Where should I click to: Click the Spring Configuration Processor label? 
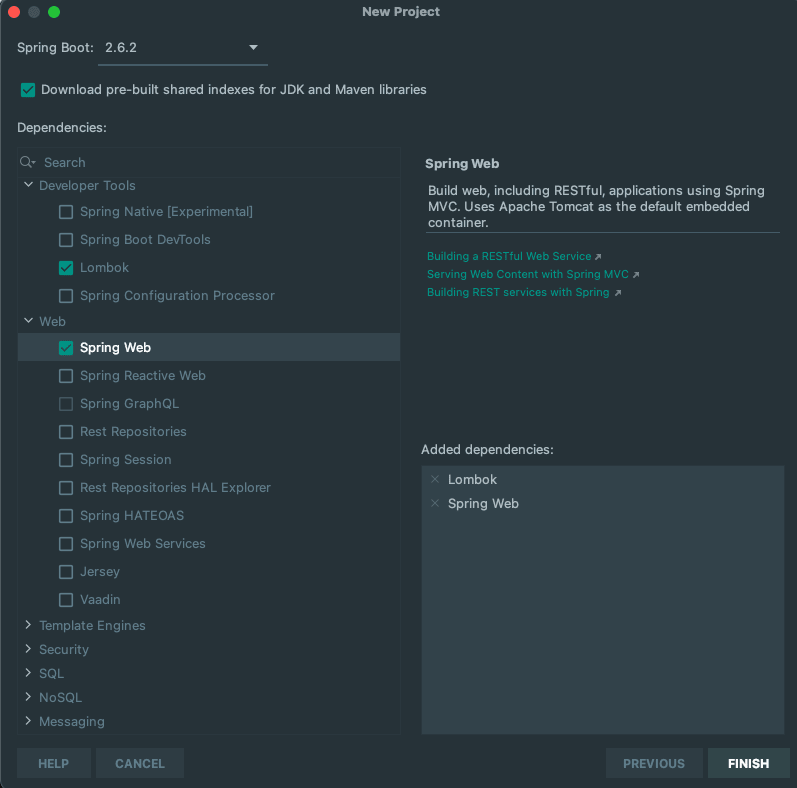[177, 296]
